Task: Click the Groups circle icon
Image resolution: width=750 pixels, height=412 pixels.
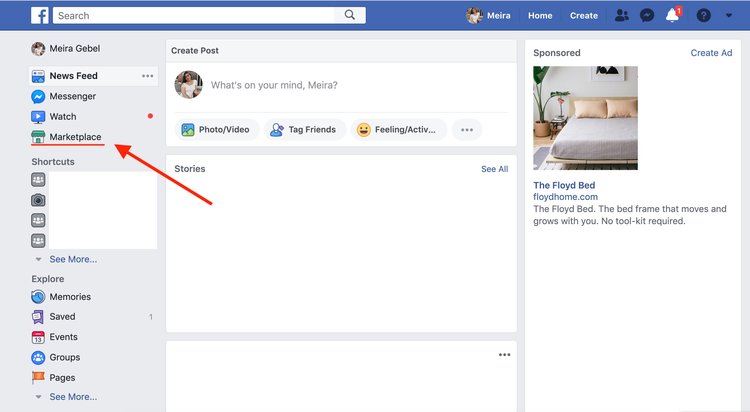Action: (x=38, y=357)
